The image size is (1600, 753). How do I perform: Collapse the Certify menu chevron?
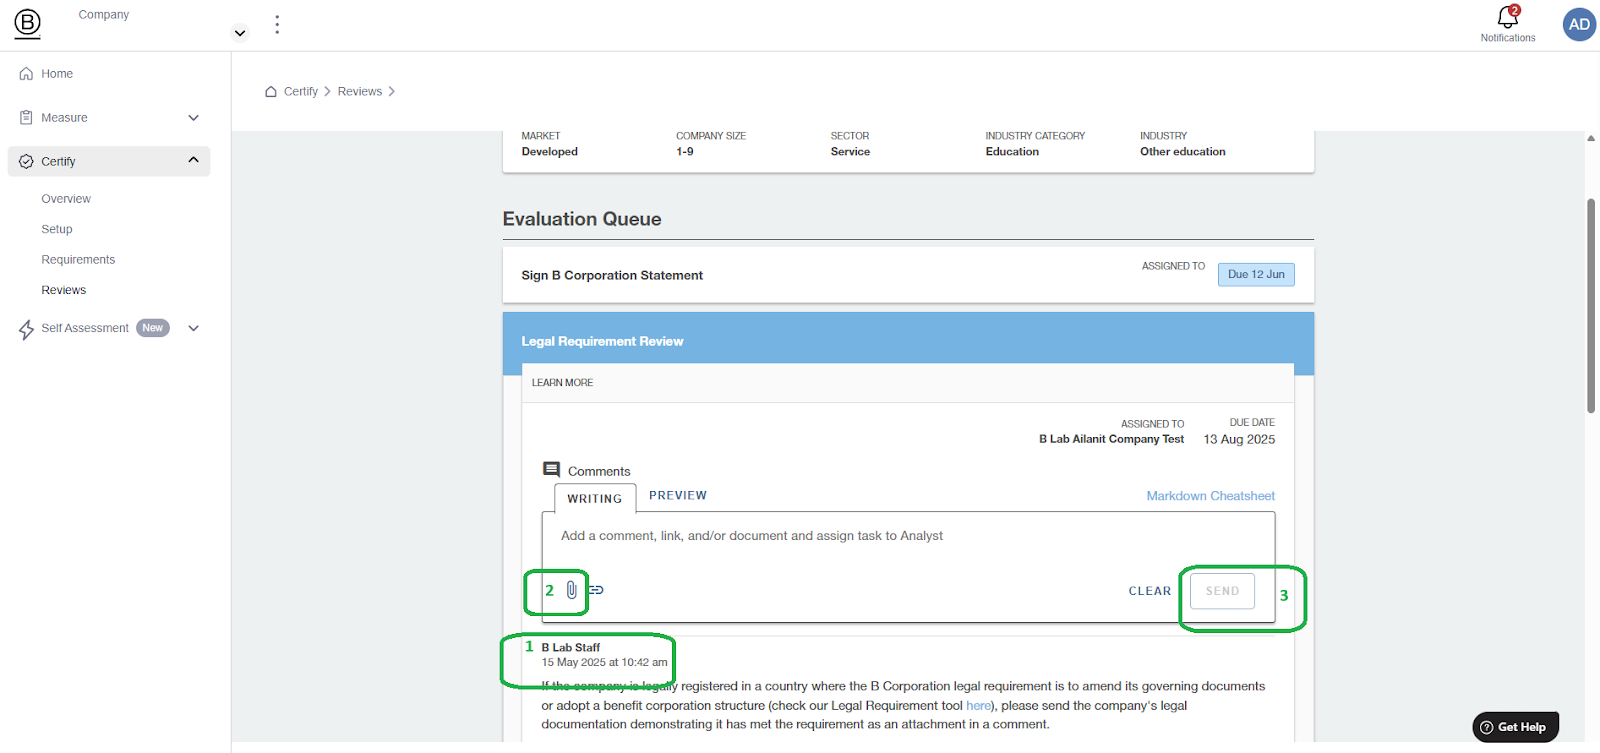point(194,160)
